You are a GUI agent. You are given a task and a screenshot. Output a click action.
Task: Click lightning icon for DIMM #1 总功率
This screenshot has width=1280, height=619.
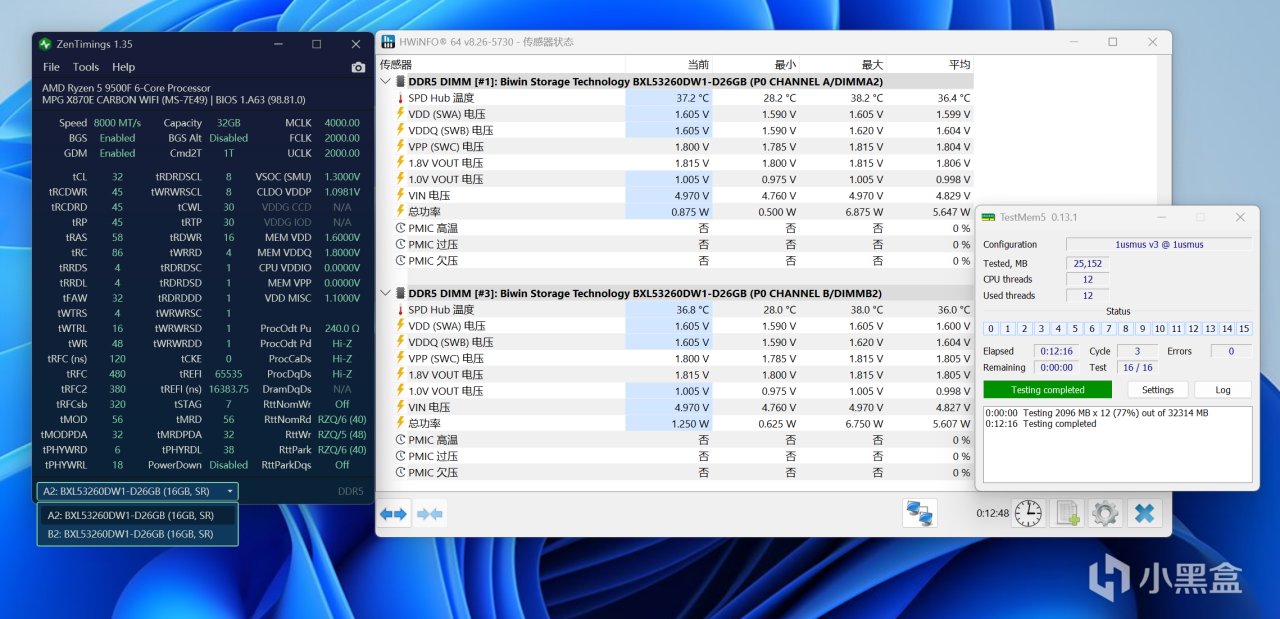pyautogui.click(x=401, y=212)
